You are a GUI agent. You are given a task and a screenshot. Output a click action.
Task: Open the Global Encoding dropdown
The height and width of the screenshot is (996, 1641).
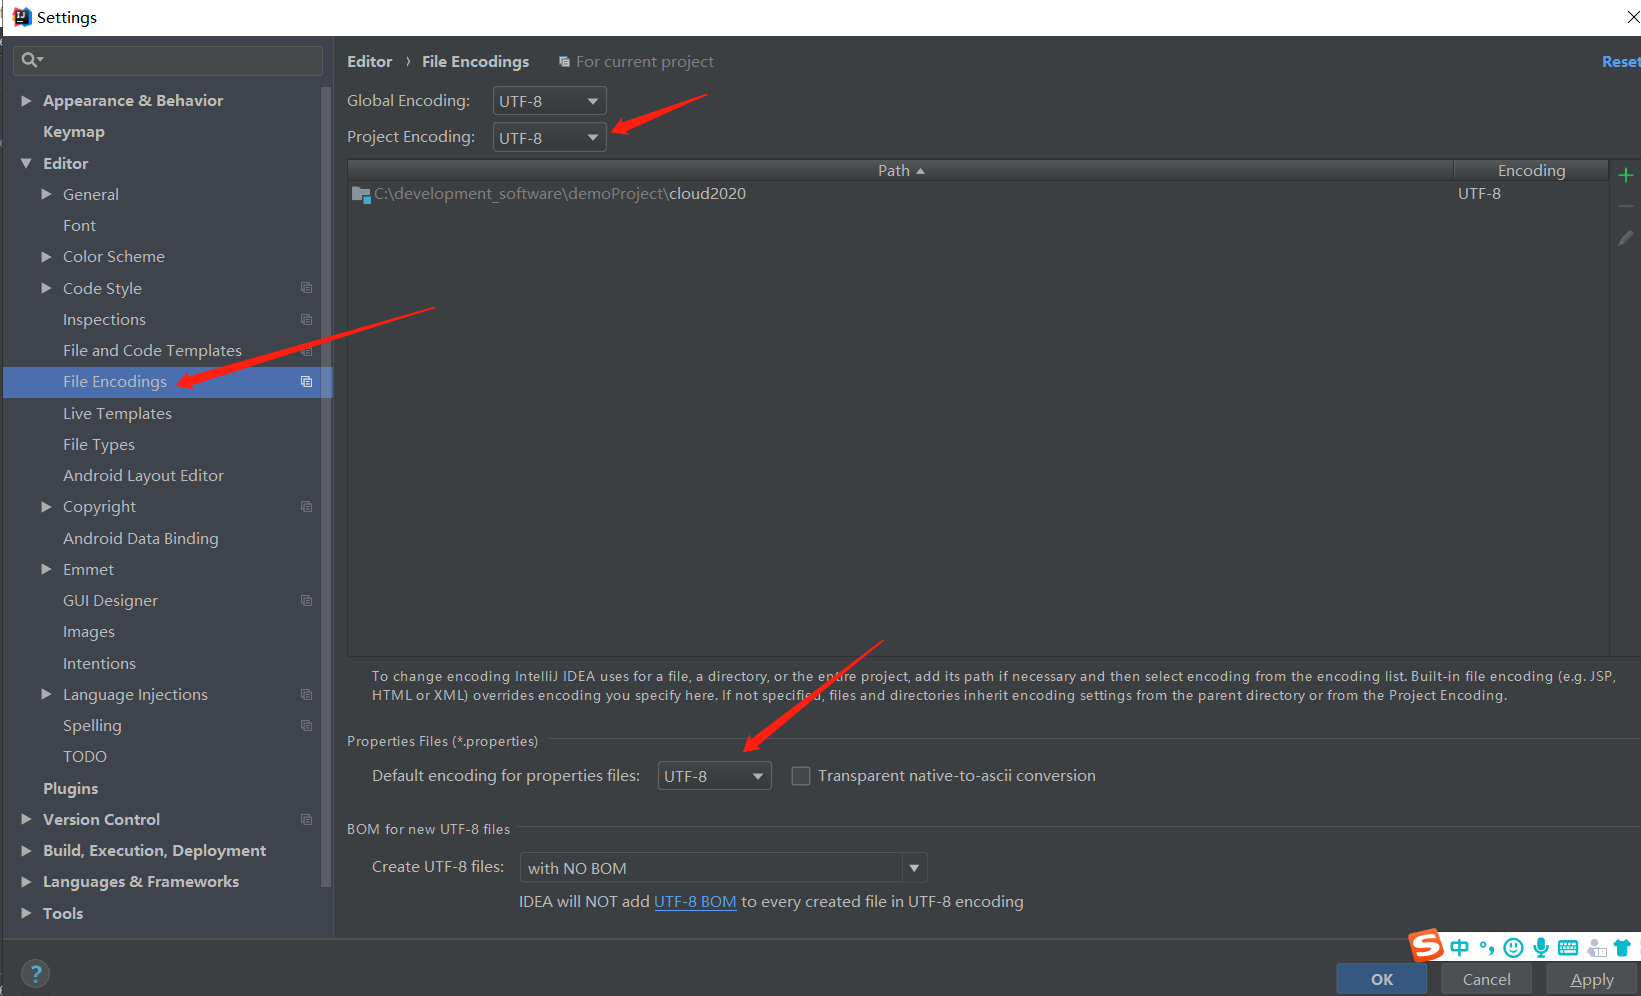(x=550, y=101)
